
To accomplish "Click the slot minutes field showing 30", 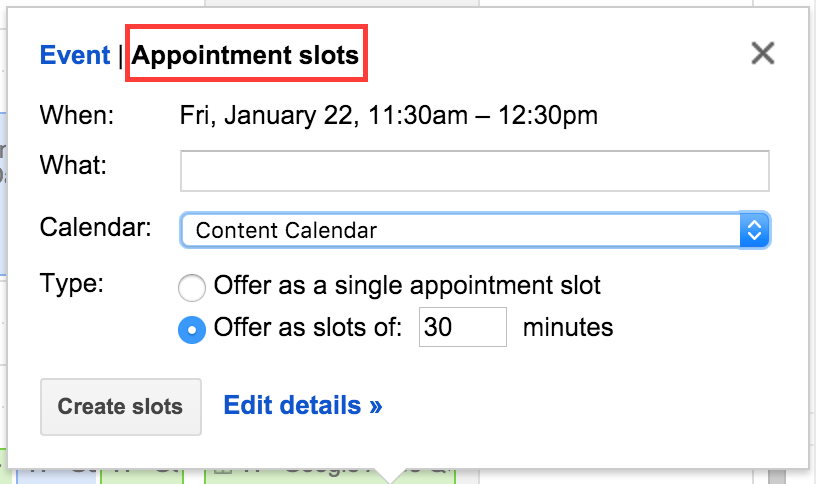I will coord(463,328).
